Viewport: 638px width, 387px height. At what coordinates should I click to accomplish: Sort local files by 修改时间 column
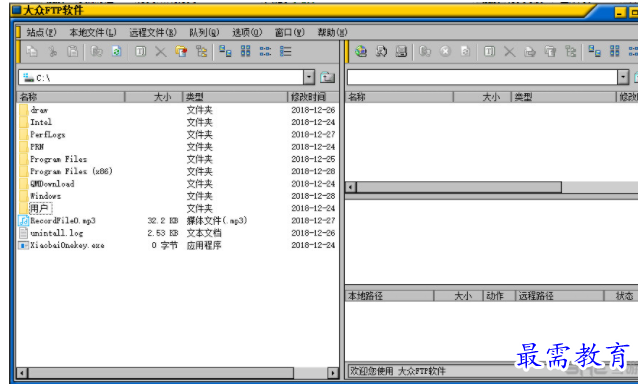pos(313,97)
